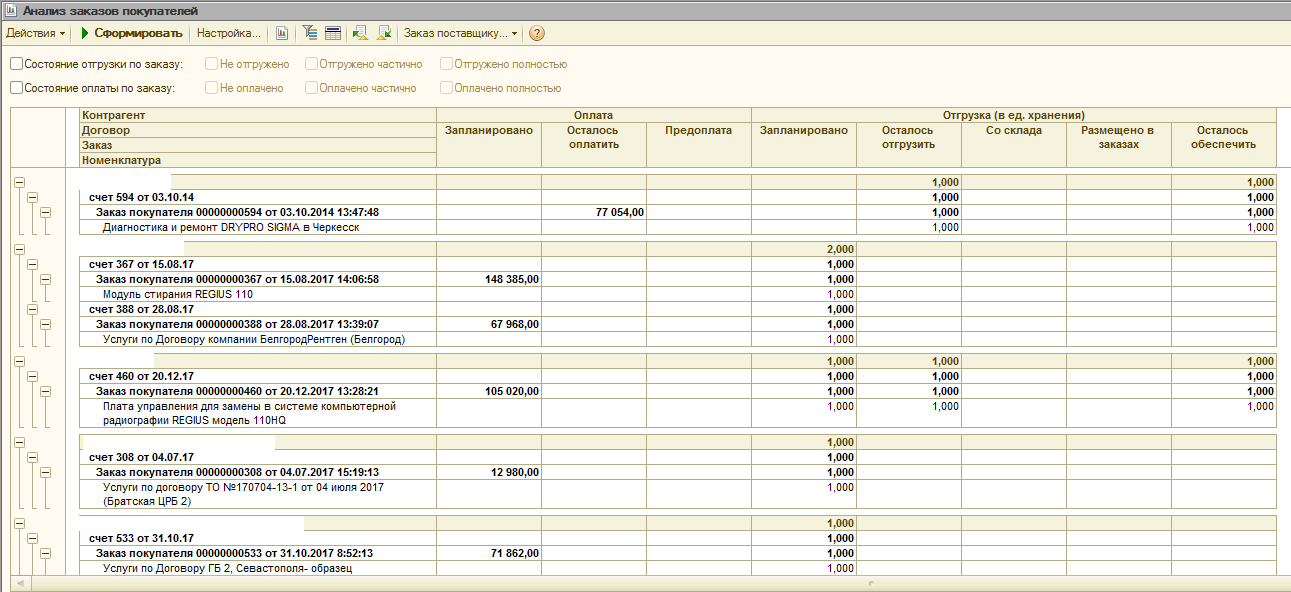Screen dimensions: 1291x592
Task: Enable the 'Состояние оплаты по заказу' checkbox
Action: [17, 88]
